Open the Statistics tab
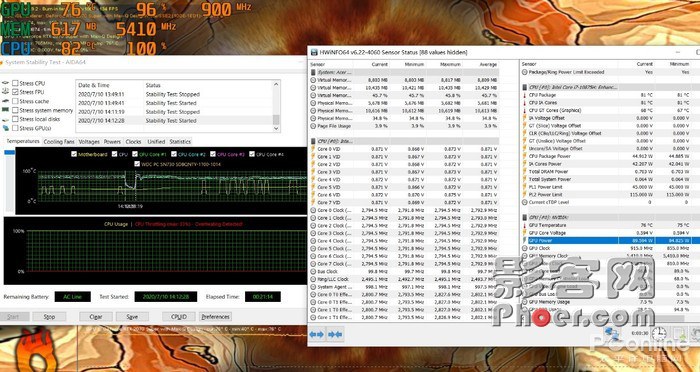This screenshot has height=372, width=700. [180, 142]
